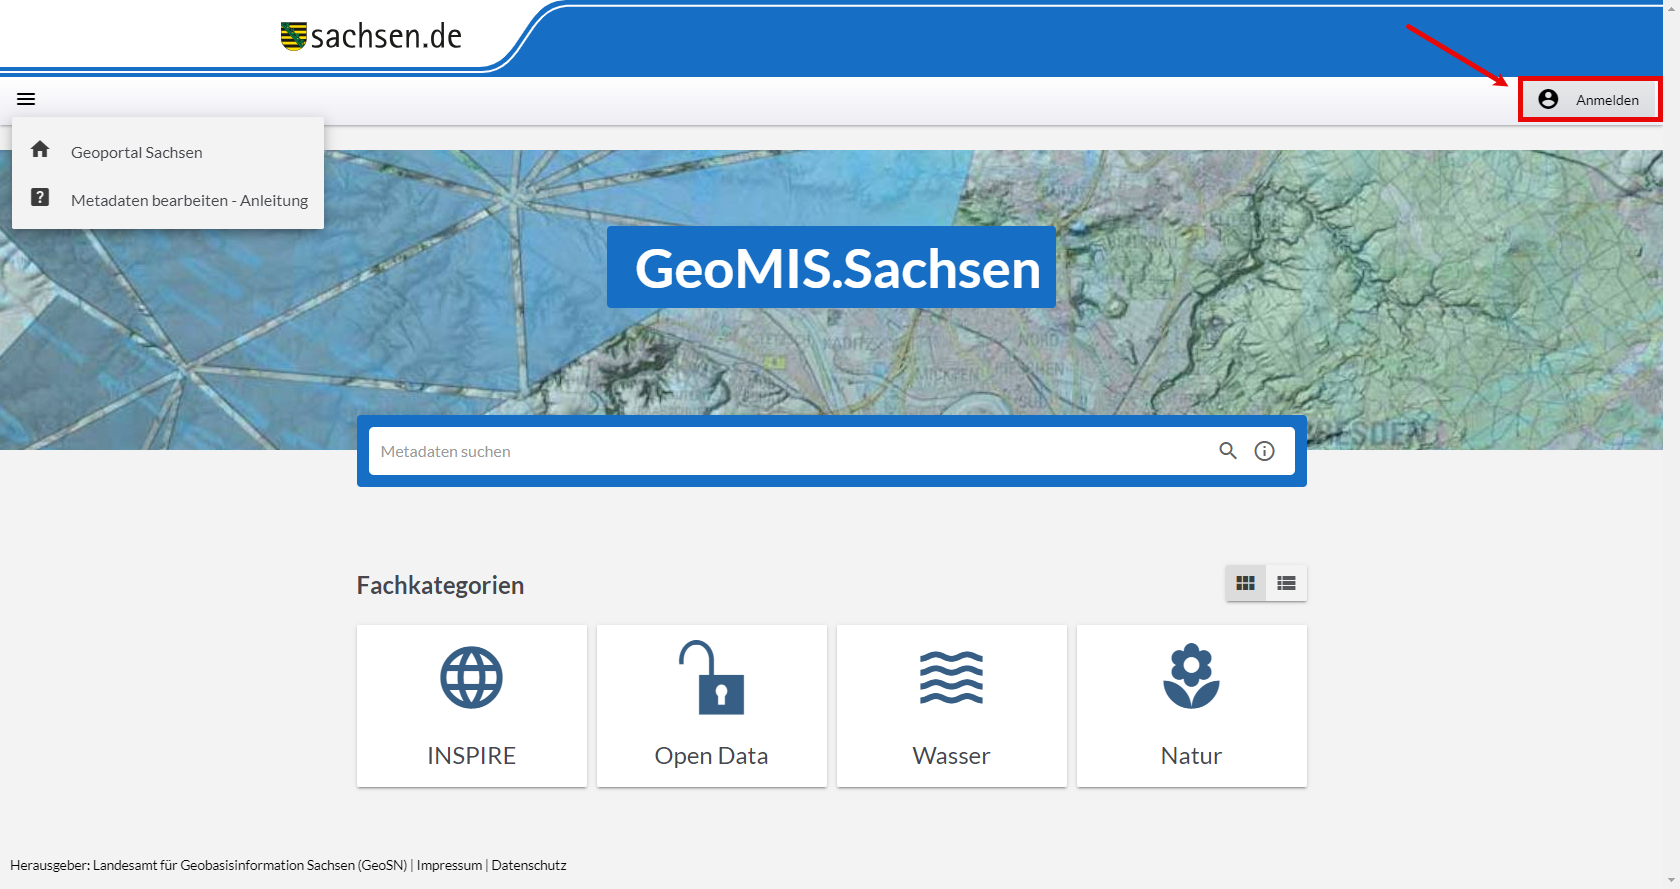Screen dimensions: 1680x889
Task: Click the sachsen.de logo
Action: 371,37
